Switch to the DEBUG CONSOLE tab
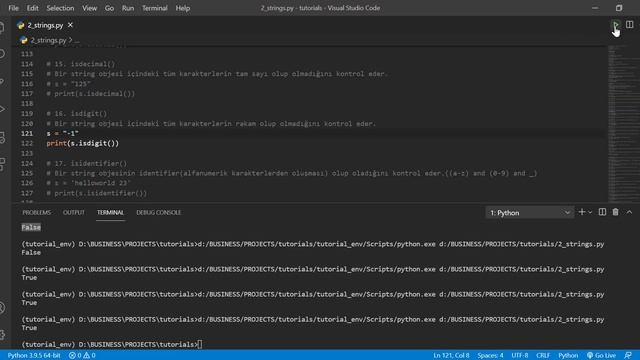640x360 pixels. (158, 213)
